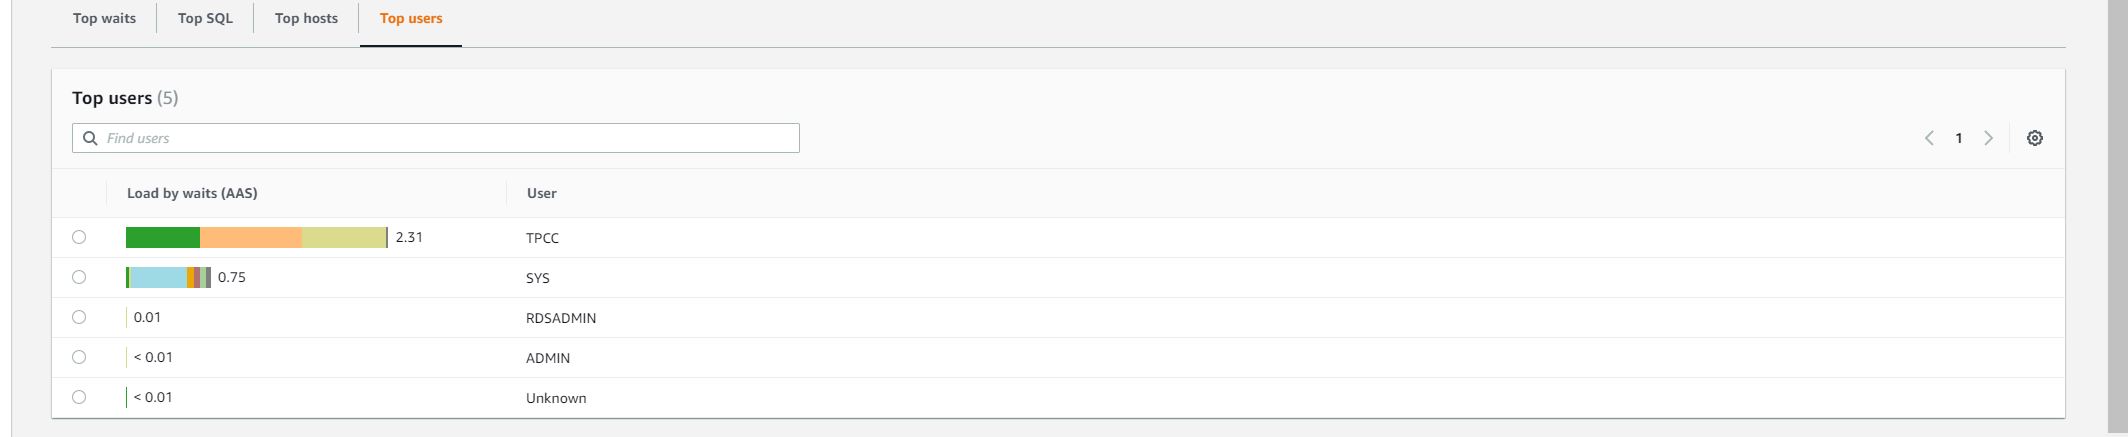2128x437 pixels.
Task: Switch to the Top waits tab
Action: (104, 18)
